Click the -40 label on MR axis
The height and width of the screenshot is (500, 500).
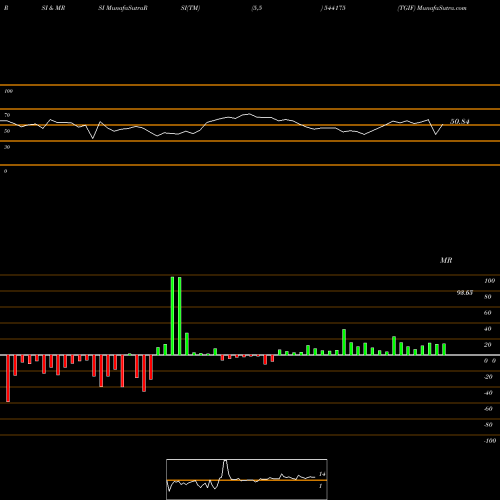(x=488, y=393)
